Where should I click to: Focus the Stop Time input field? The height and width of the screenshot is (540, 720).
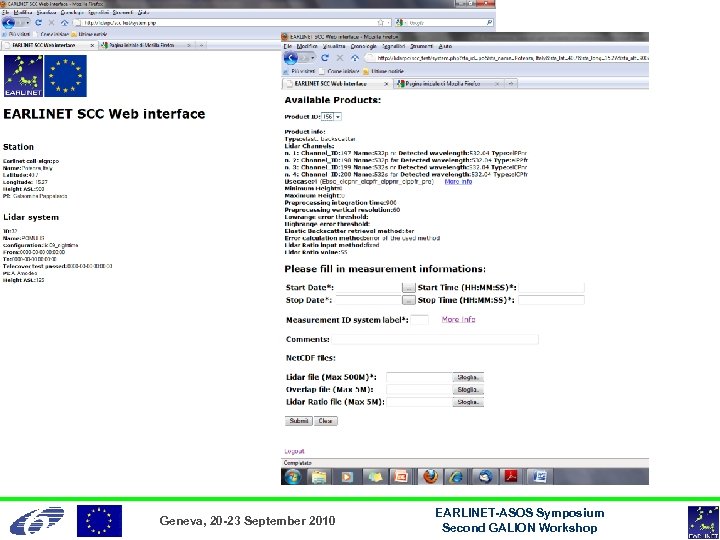pos(551,300)
